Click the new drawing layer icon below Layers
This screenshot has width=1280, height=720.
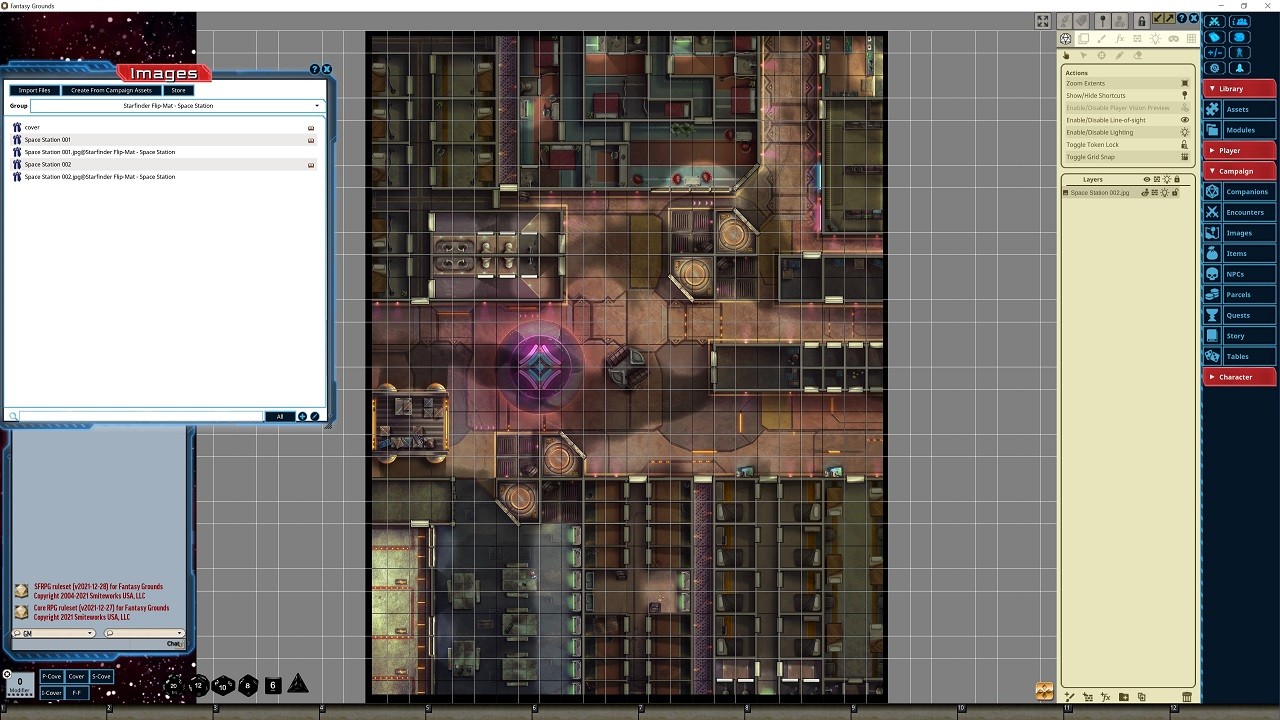click(x=1068, y=697)
